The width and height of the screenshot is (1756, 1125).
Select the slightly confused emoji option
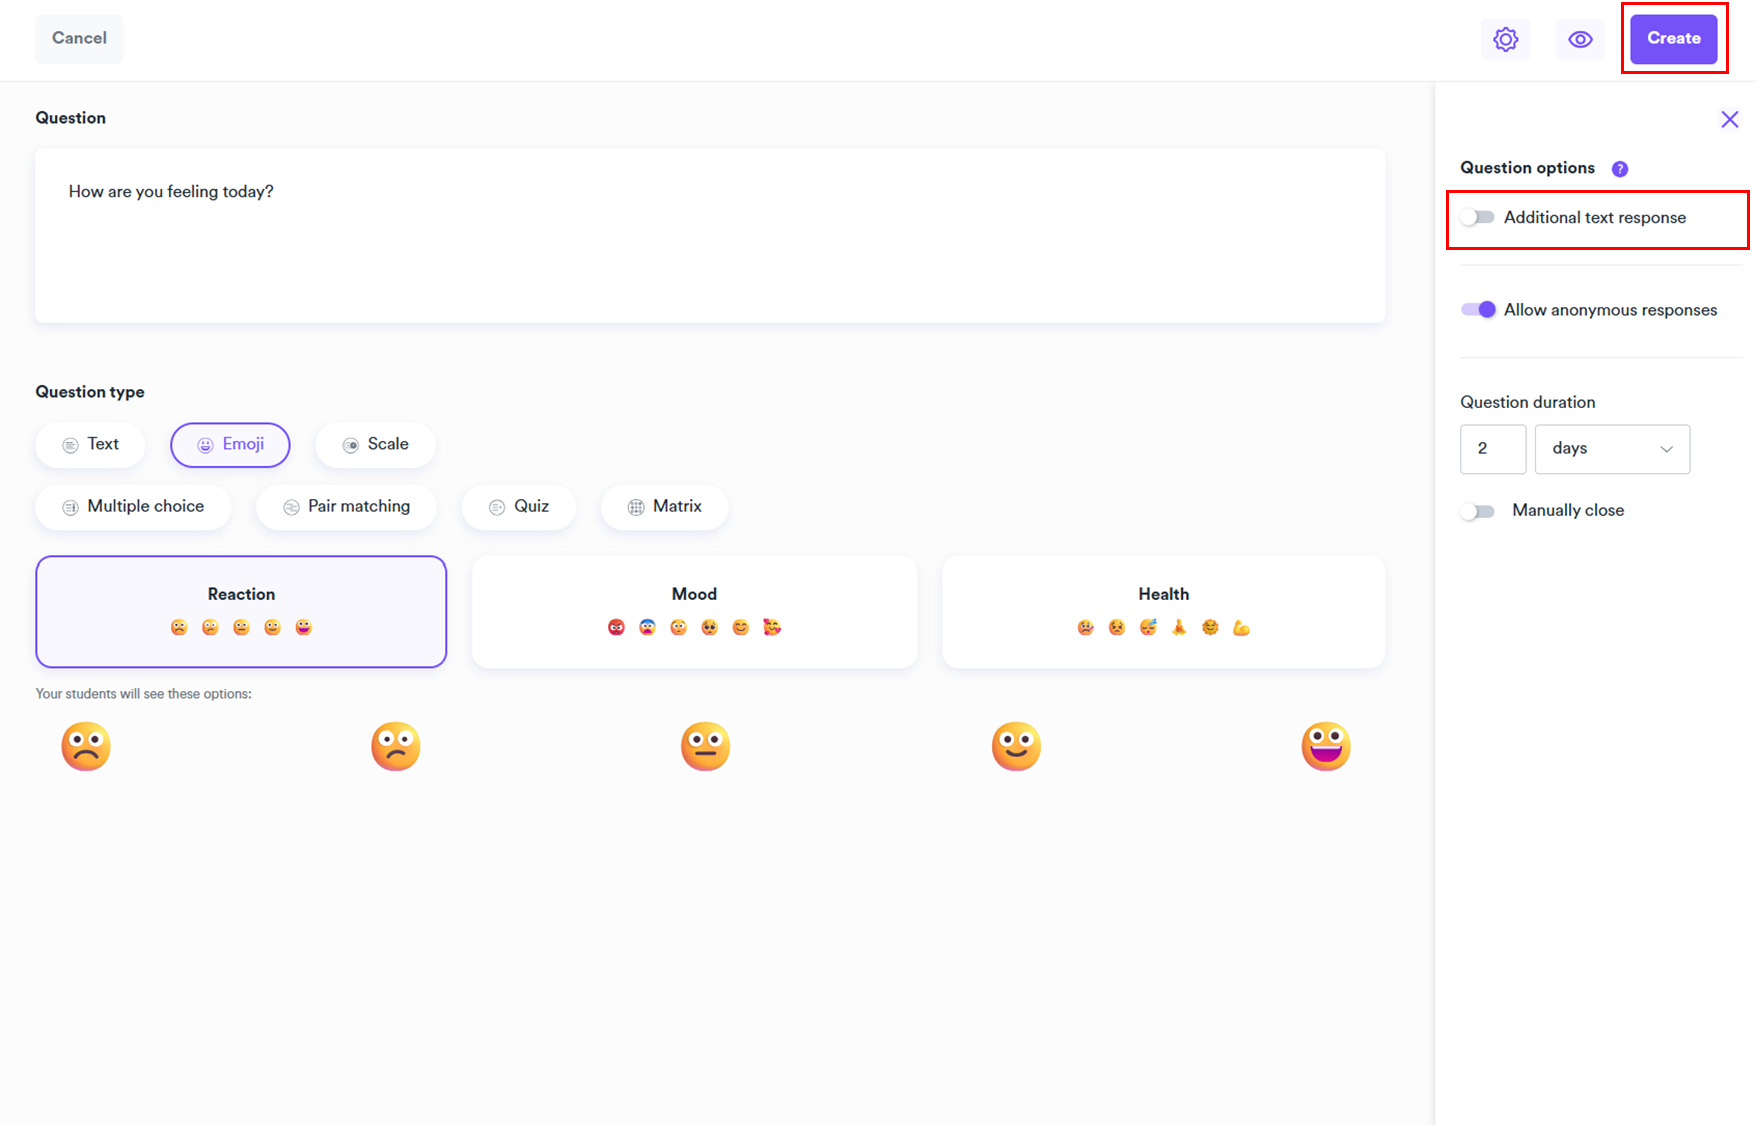(396, 746)
